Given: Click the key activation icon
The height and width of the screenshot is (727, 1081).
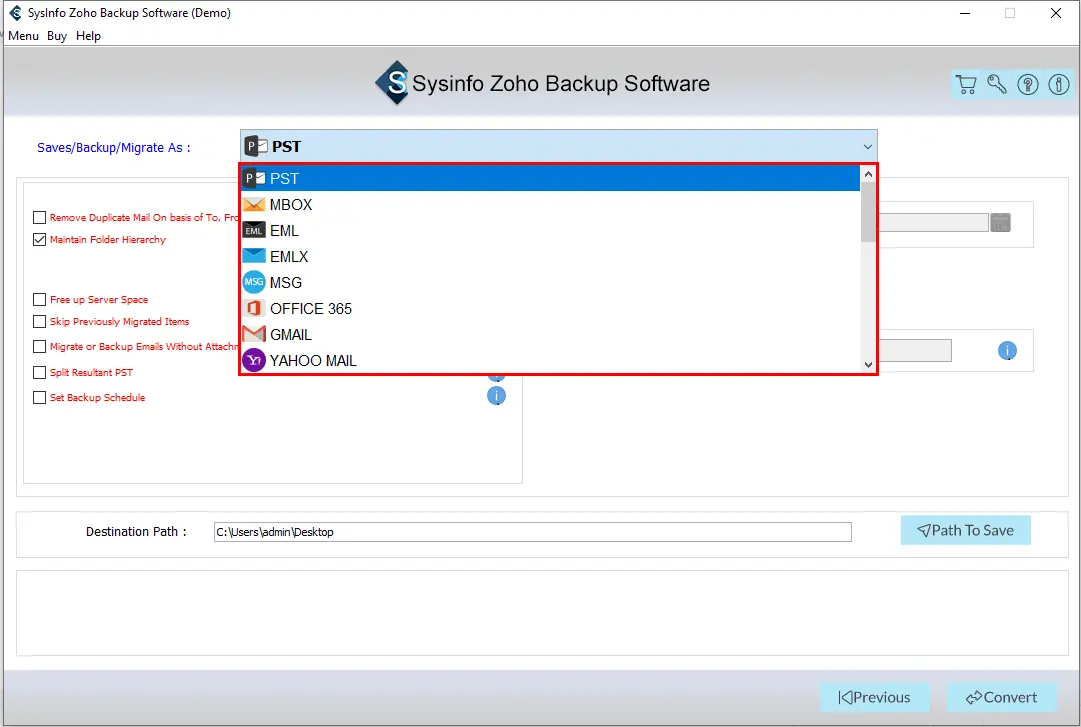Looking at the screenshot, I should [997, 84].
